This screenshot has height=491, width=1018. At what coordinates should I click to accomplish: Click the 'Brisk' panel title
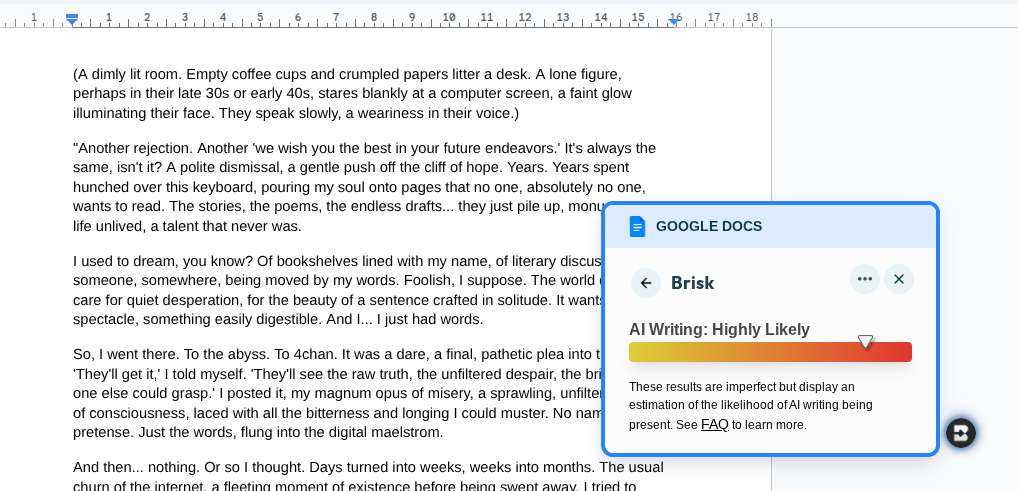coord(692,283)
